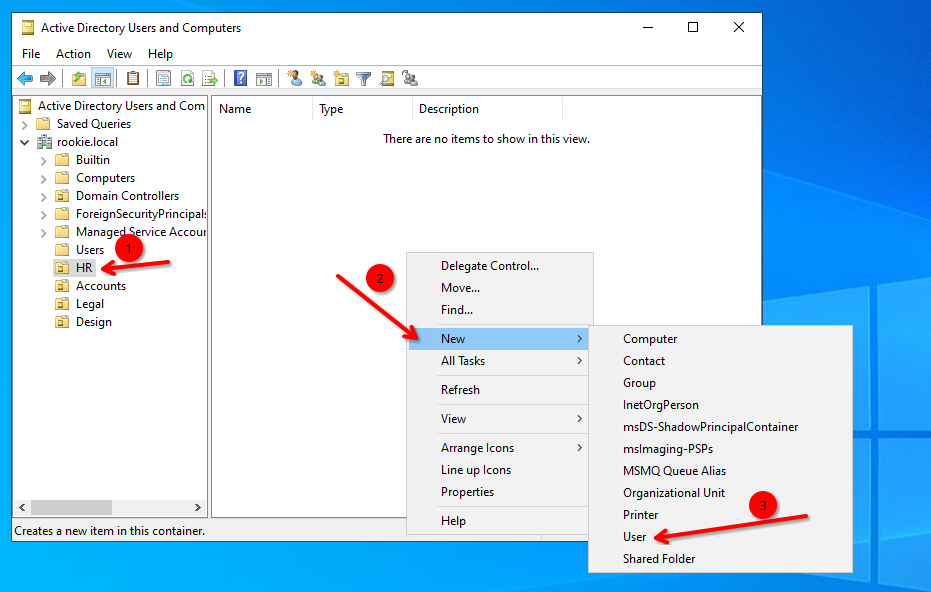Viewport: 931px width, 592px height.
Task: Click the Refresh toolbar icon
Action: tap(187, 78)
